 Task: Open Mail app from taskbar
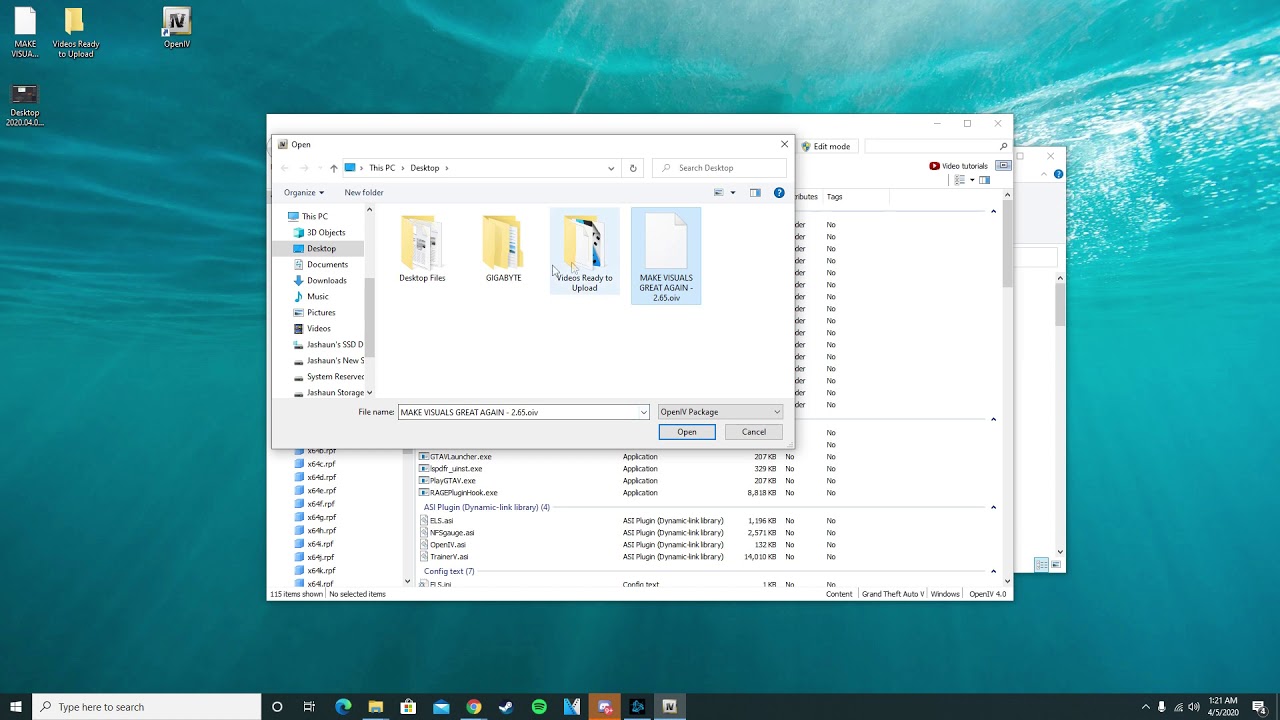click(x=441, y=707)
